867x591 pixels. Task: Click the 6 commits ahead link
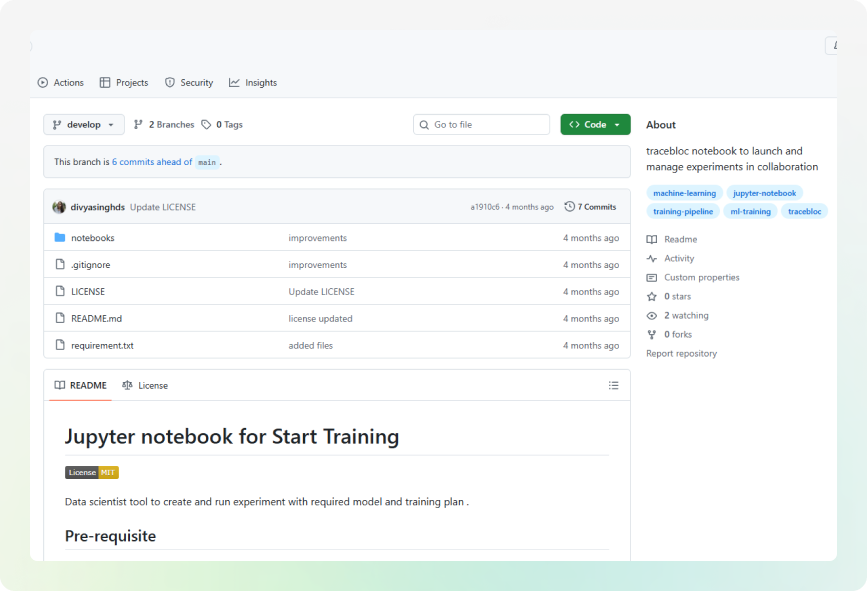152,162
